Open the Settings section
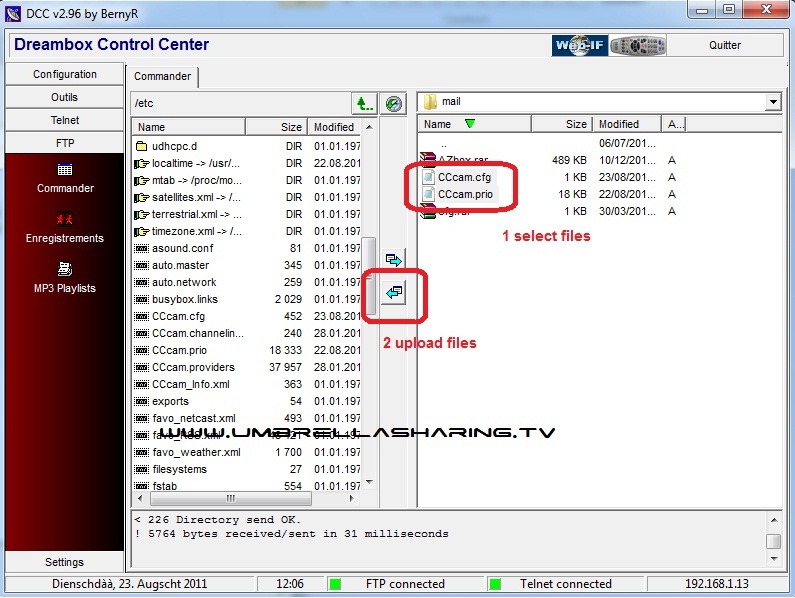The image size is (795, 598). [64, 562]
